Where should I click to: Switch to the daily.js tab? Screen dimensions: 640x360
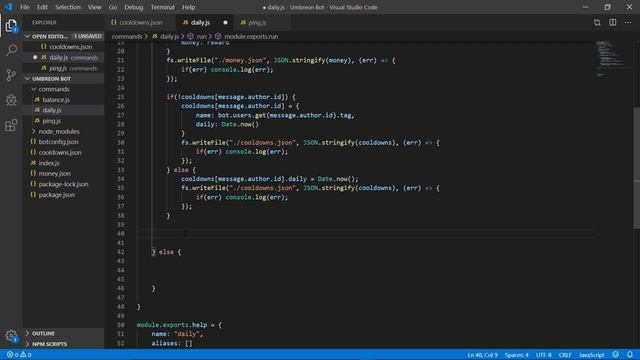pyautogui.click(x=205, y=22)
